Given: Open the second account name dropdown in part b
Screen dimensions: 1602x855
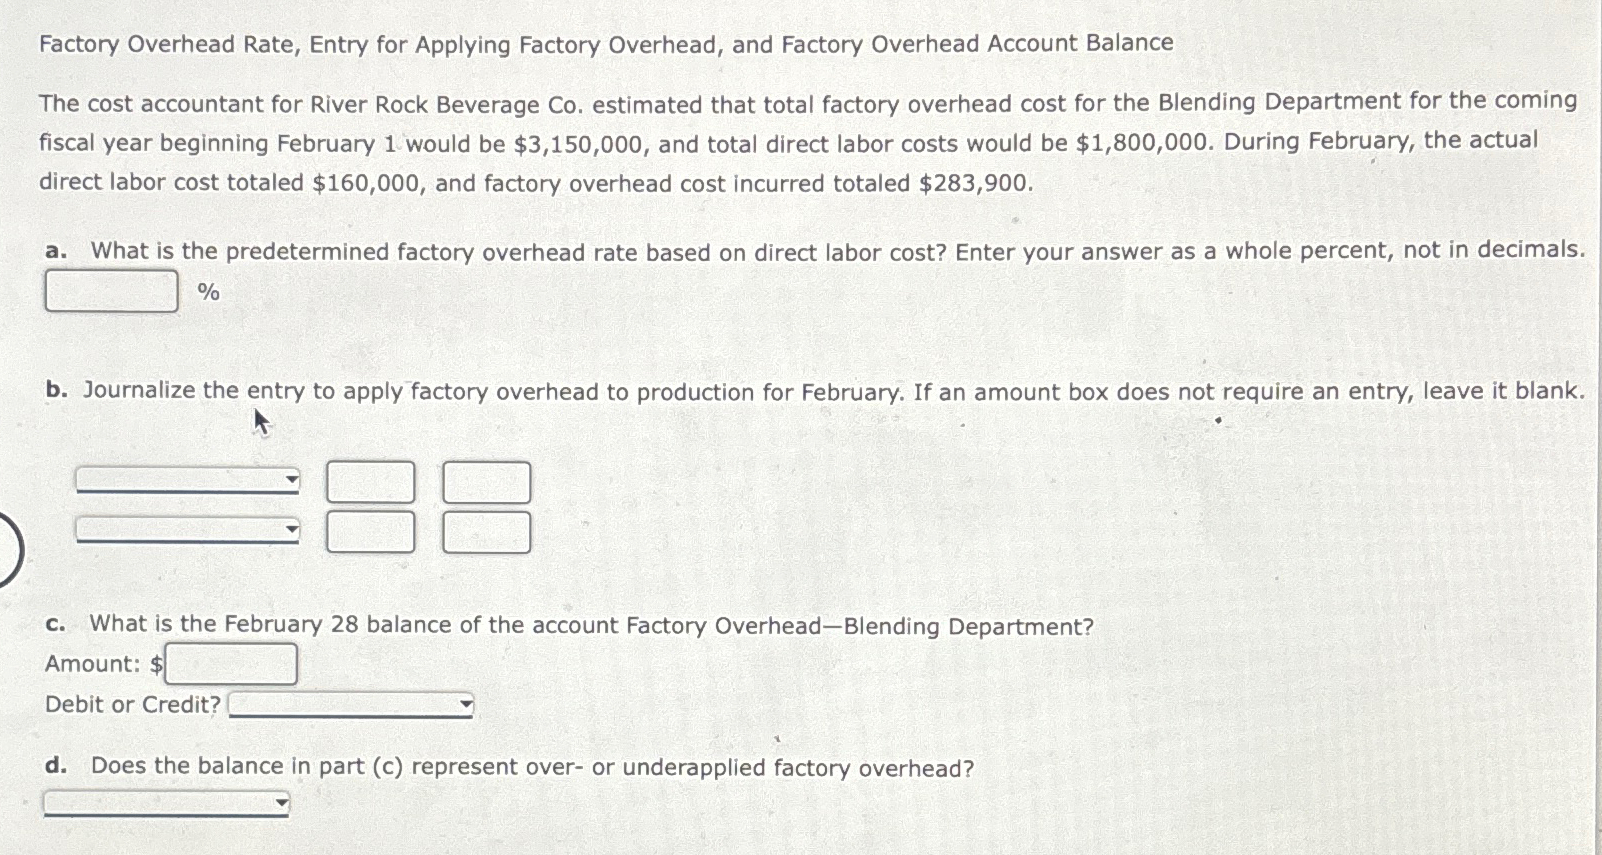Looking at the screenshot, I should coord(186,530).
